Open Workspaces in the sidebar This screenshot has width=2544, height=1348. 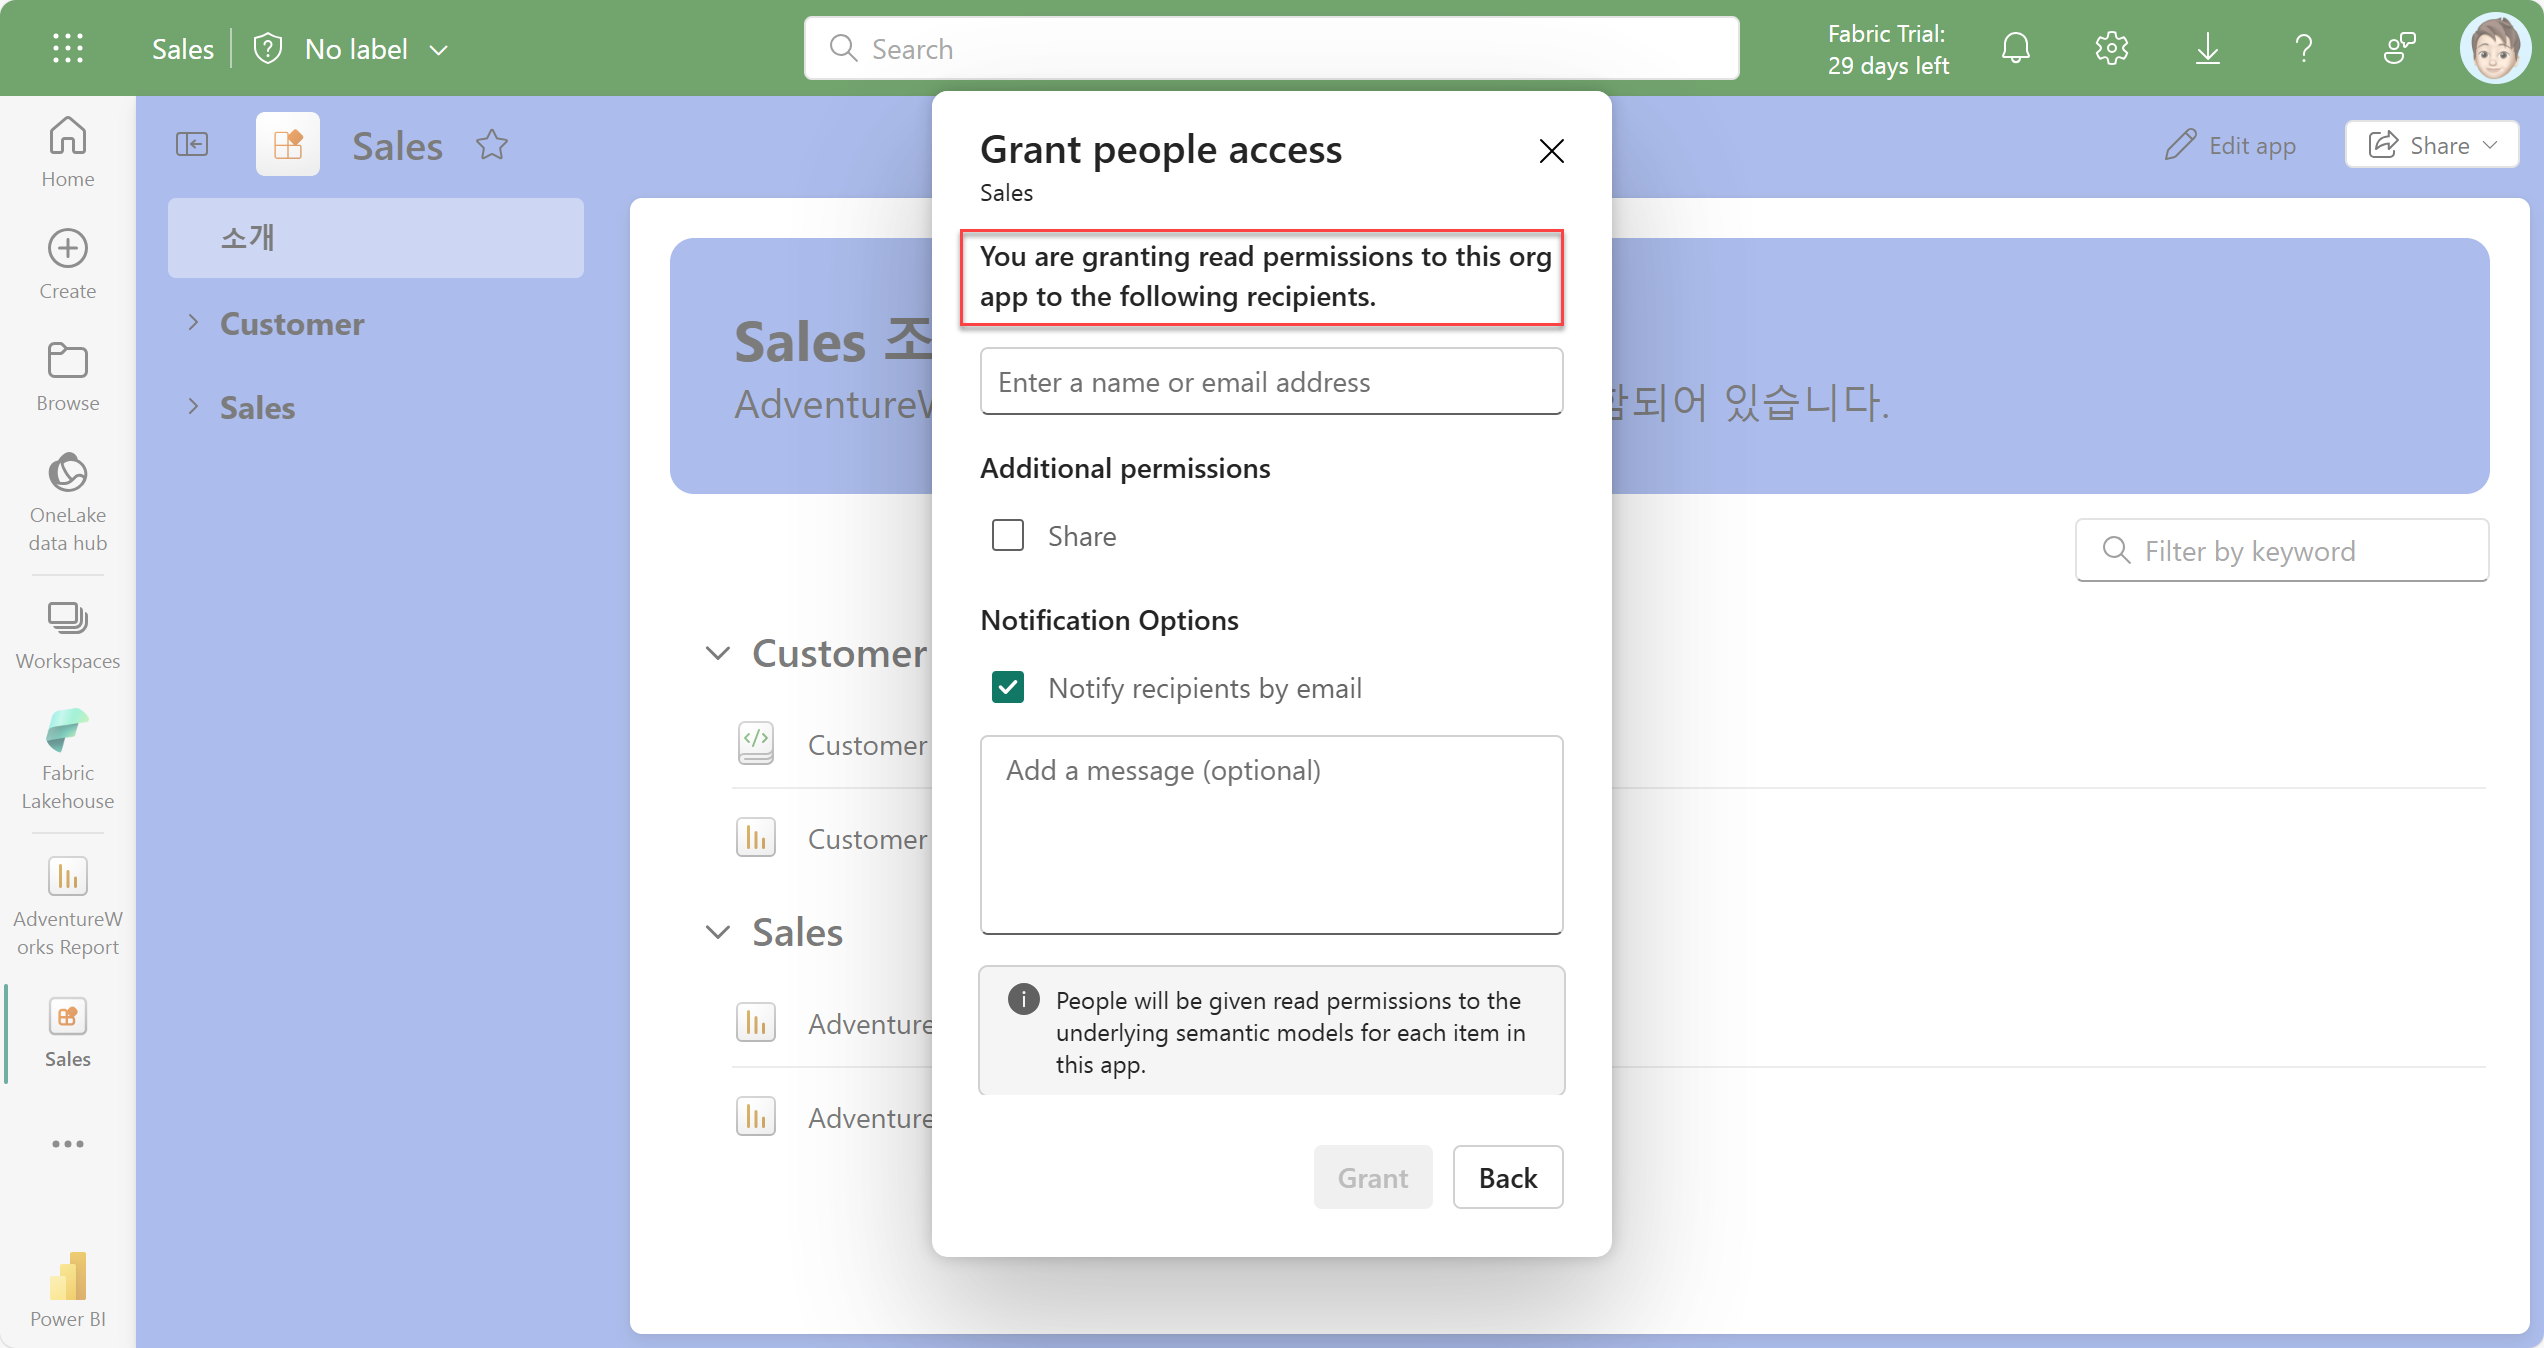pyautogui.click(x=68, y=635)
